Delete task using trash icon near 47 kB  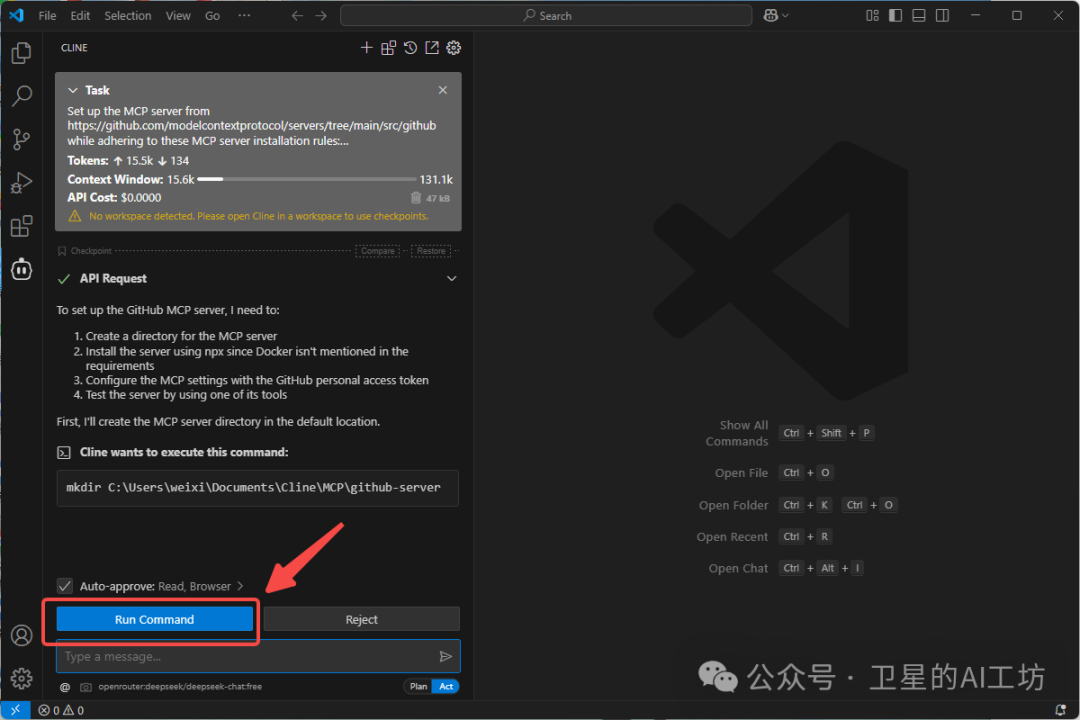(x=416, y=198)
